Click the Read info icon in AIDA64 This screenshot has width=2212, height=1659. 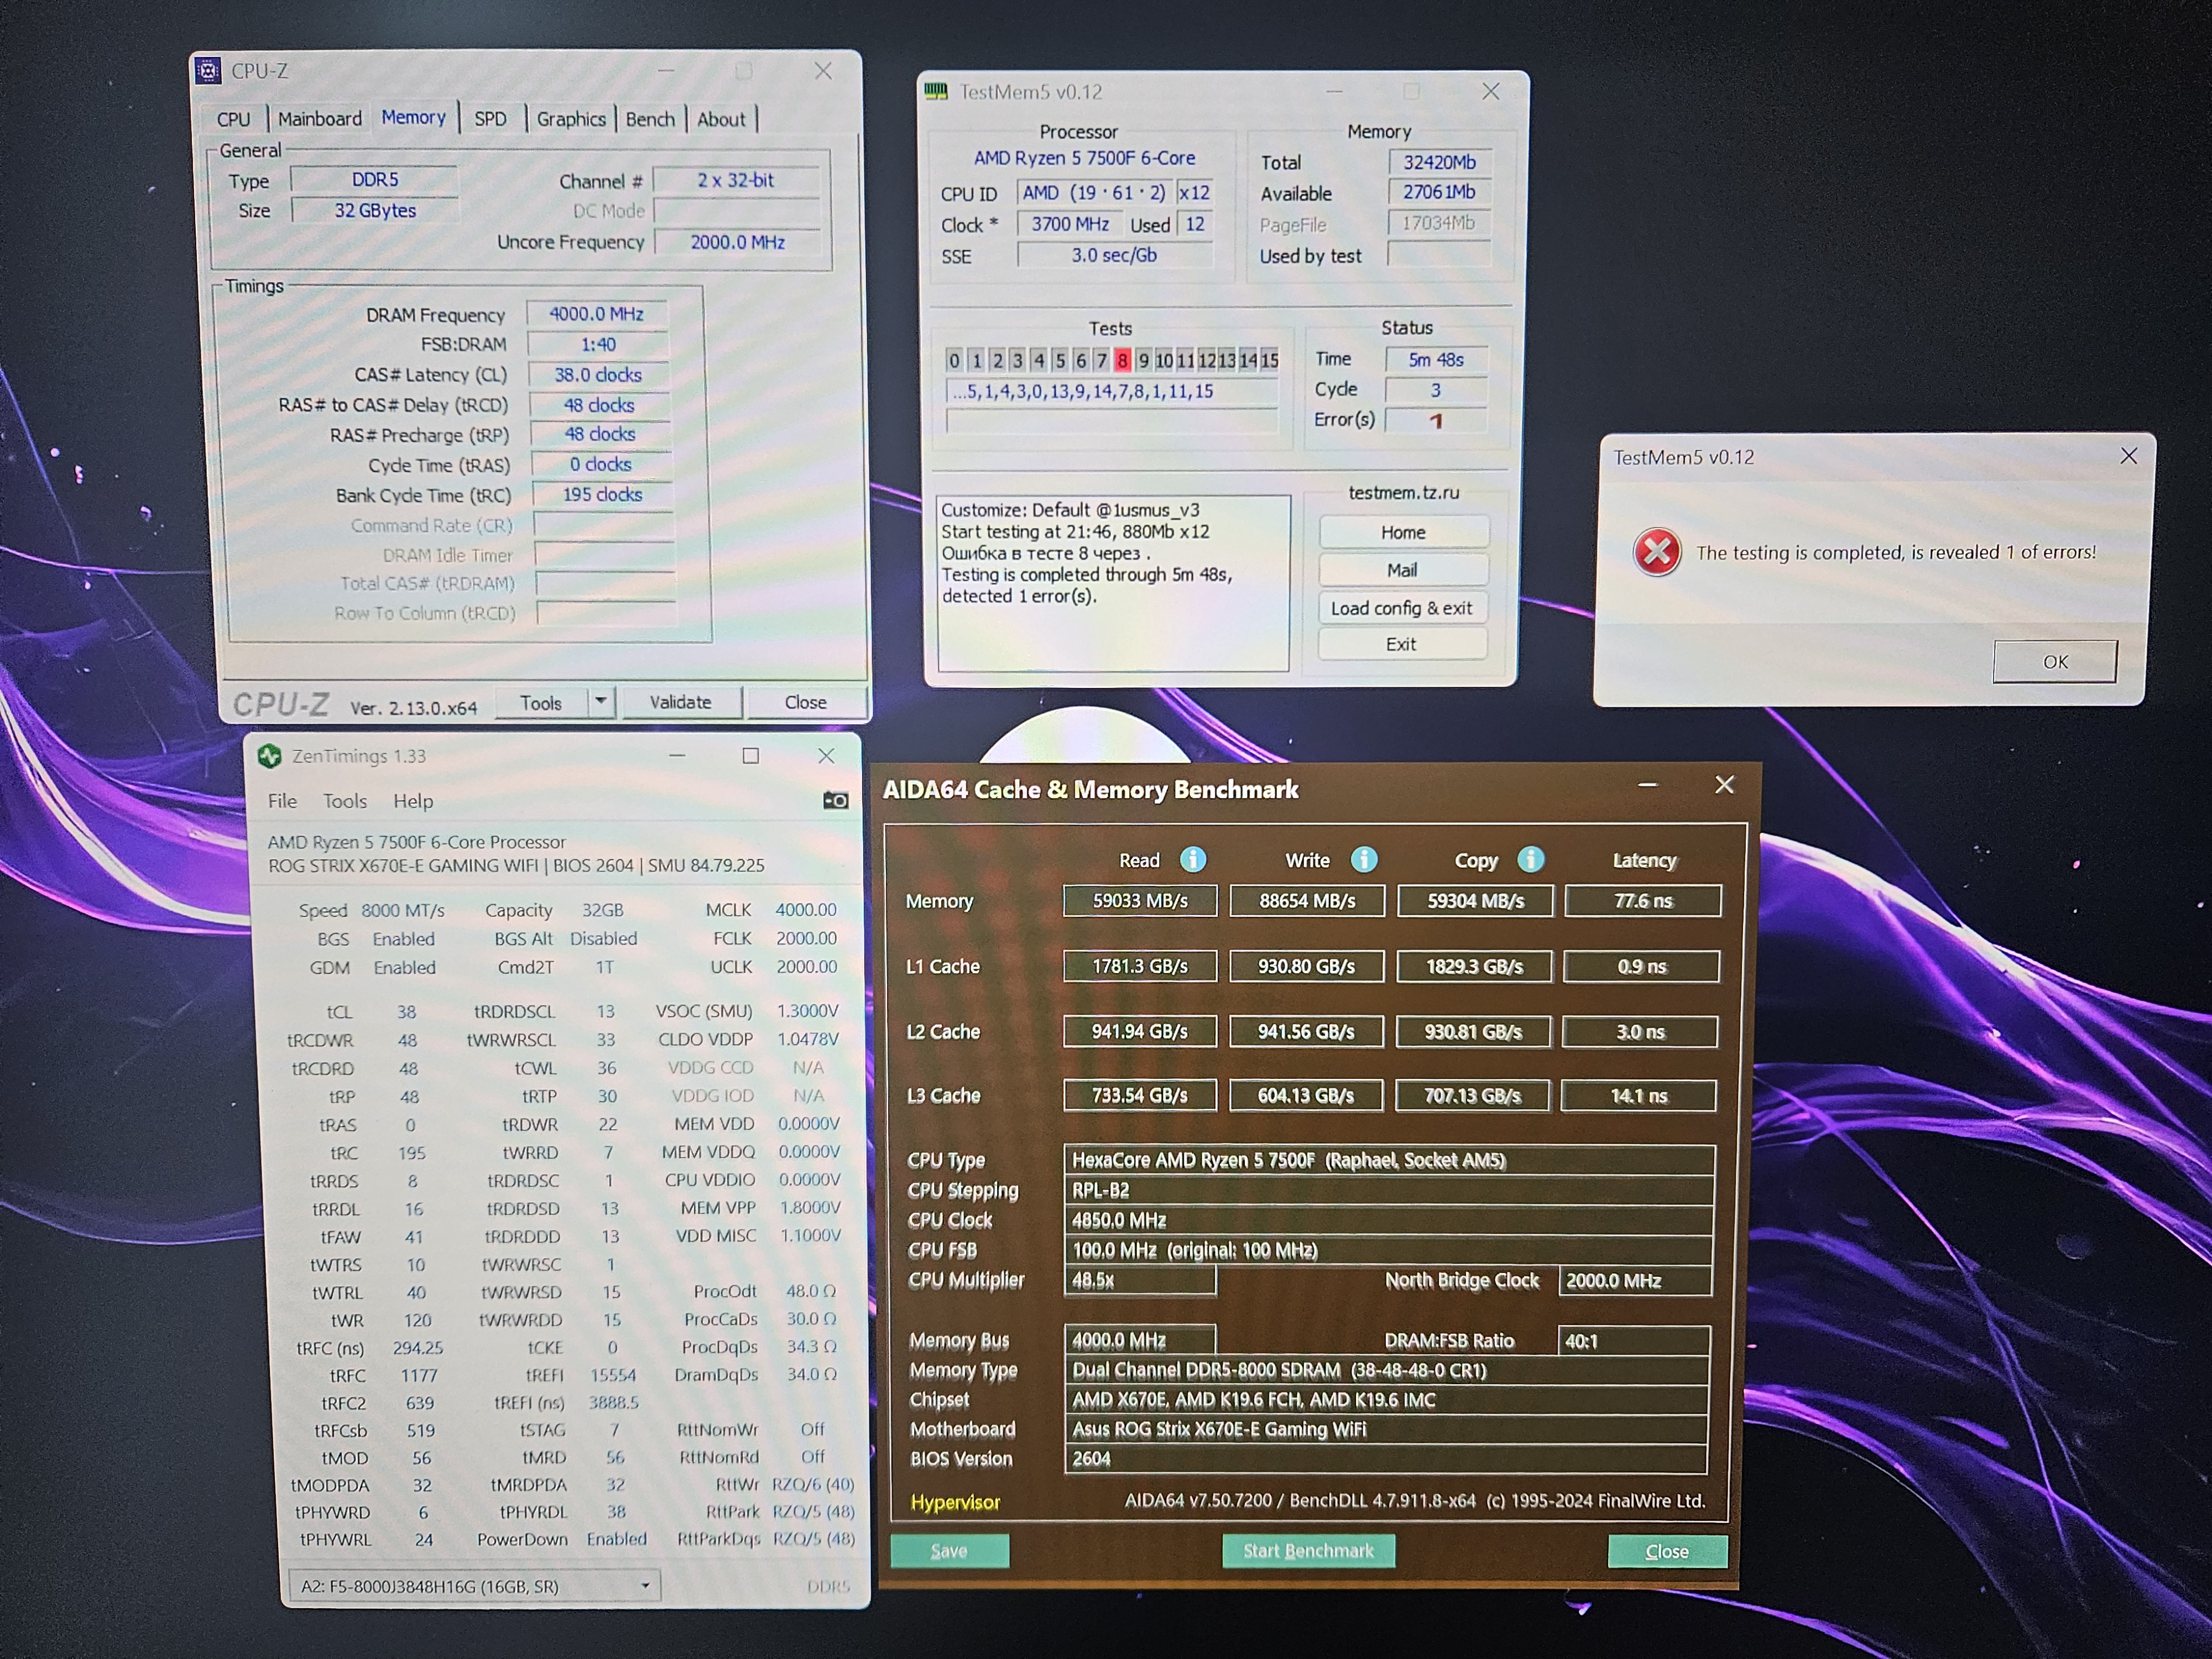[x=1192, y=859]
